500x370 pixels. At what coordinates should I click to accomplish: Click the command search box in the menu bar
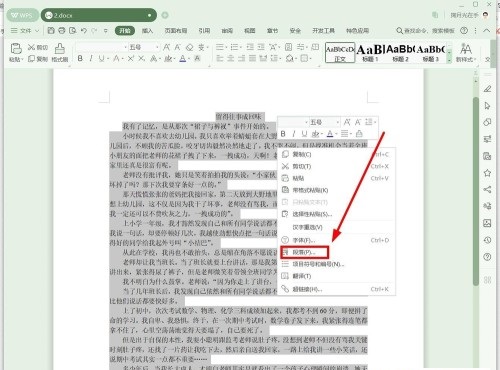click(x=425, y=31)
